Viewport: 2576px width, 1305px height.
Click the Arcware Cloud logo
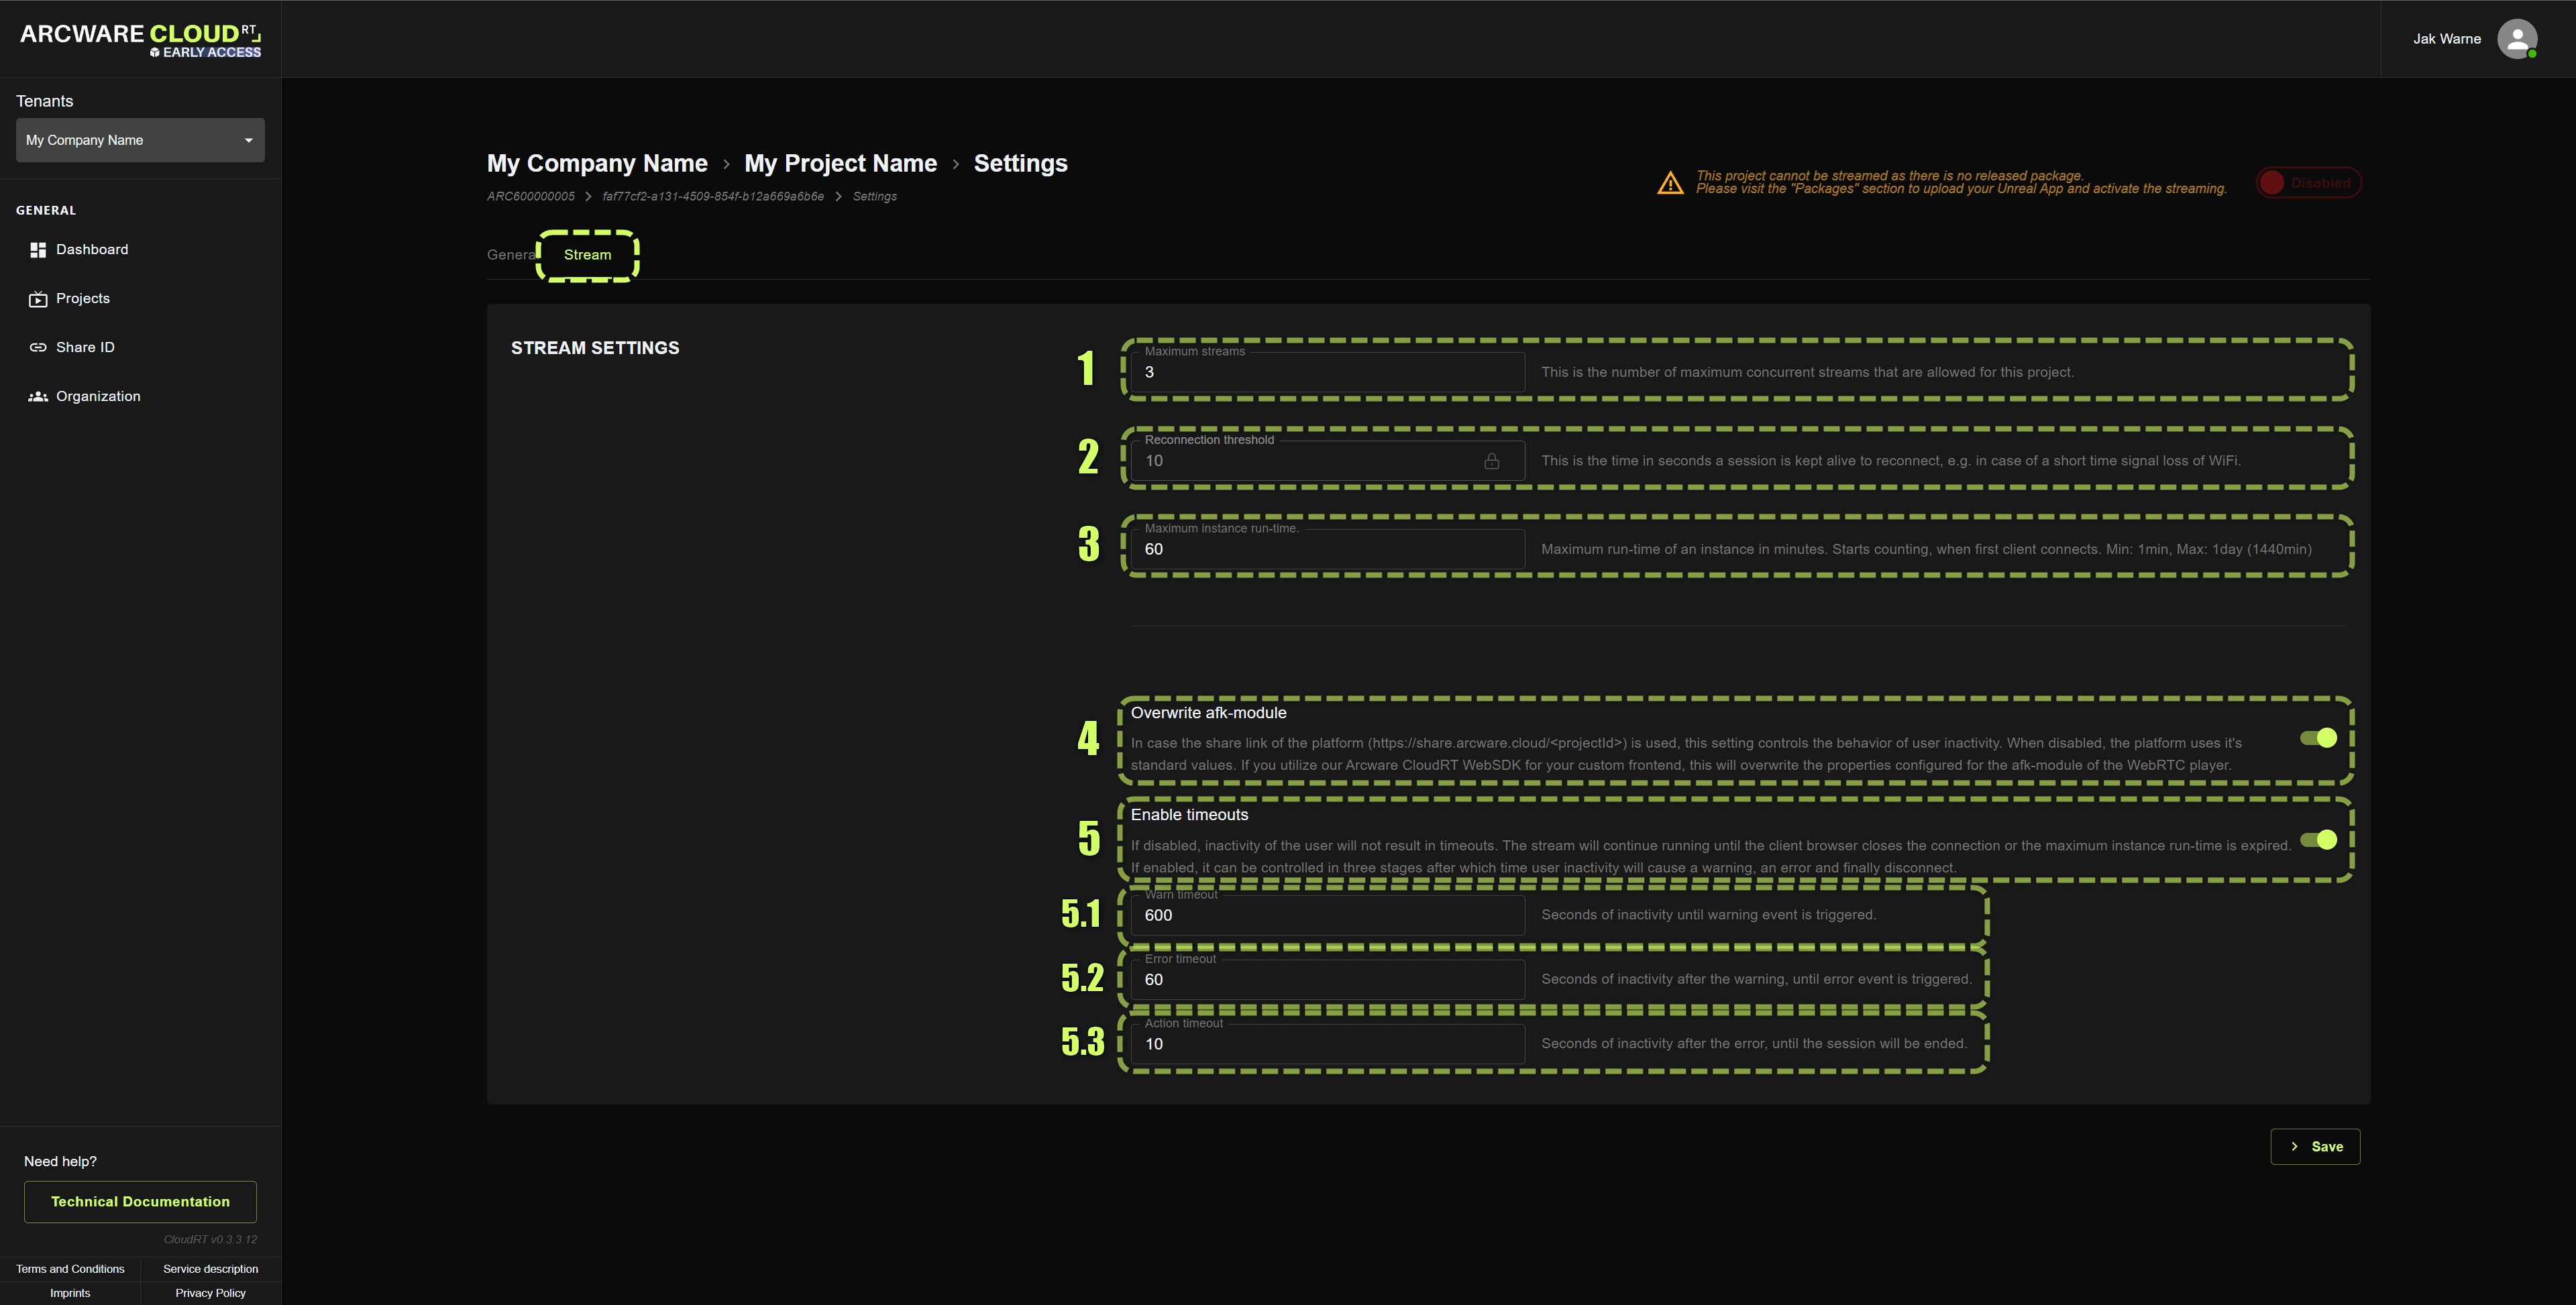(x=140, y=39)
